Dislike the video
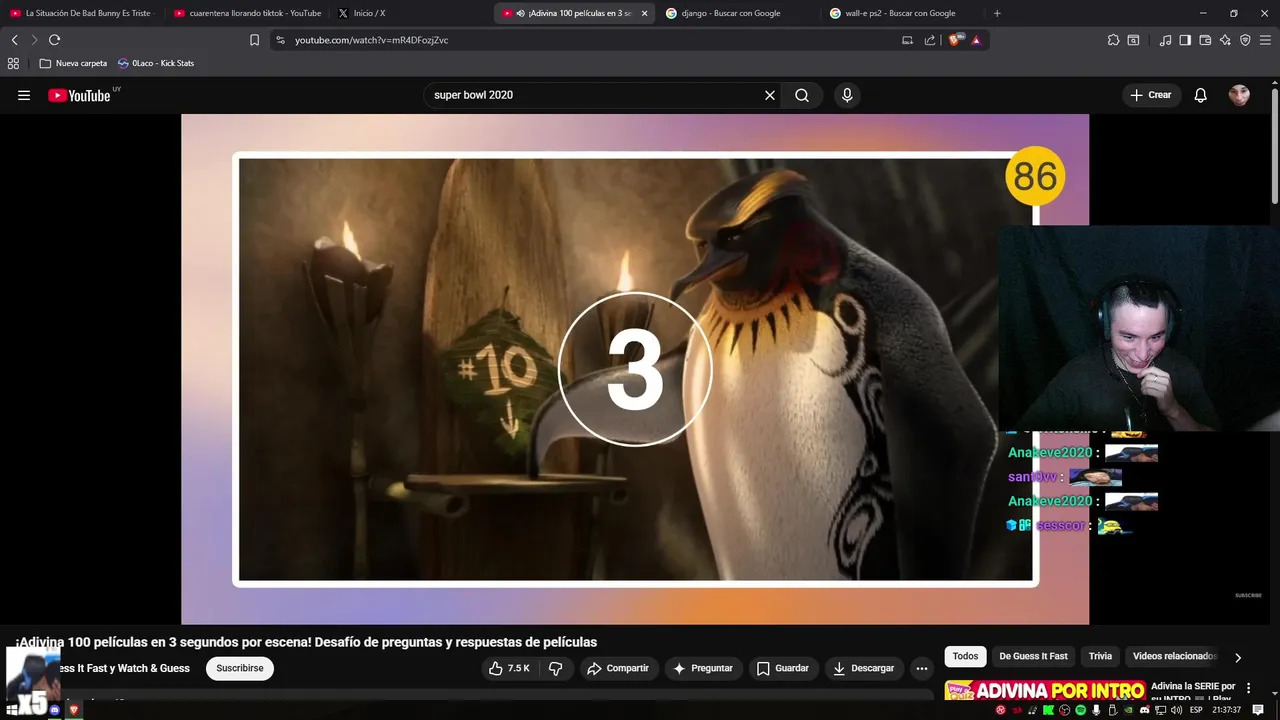 pyautogui.click(x=556, y=668)
